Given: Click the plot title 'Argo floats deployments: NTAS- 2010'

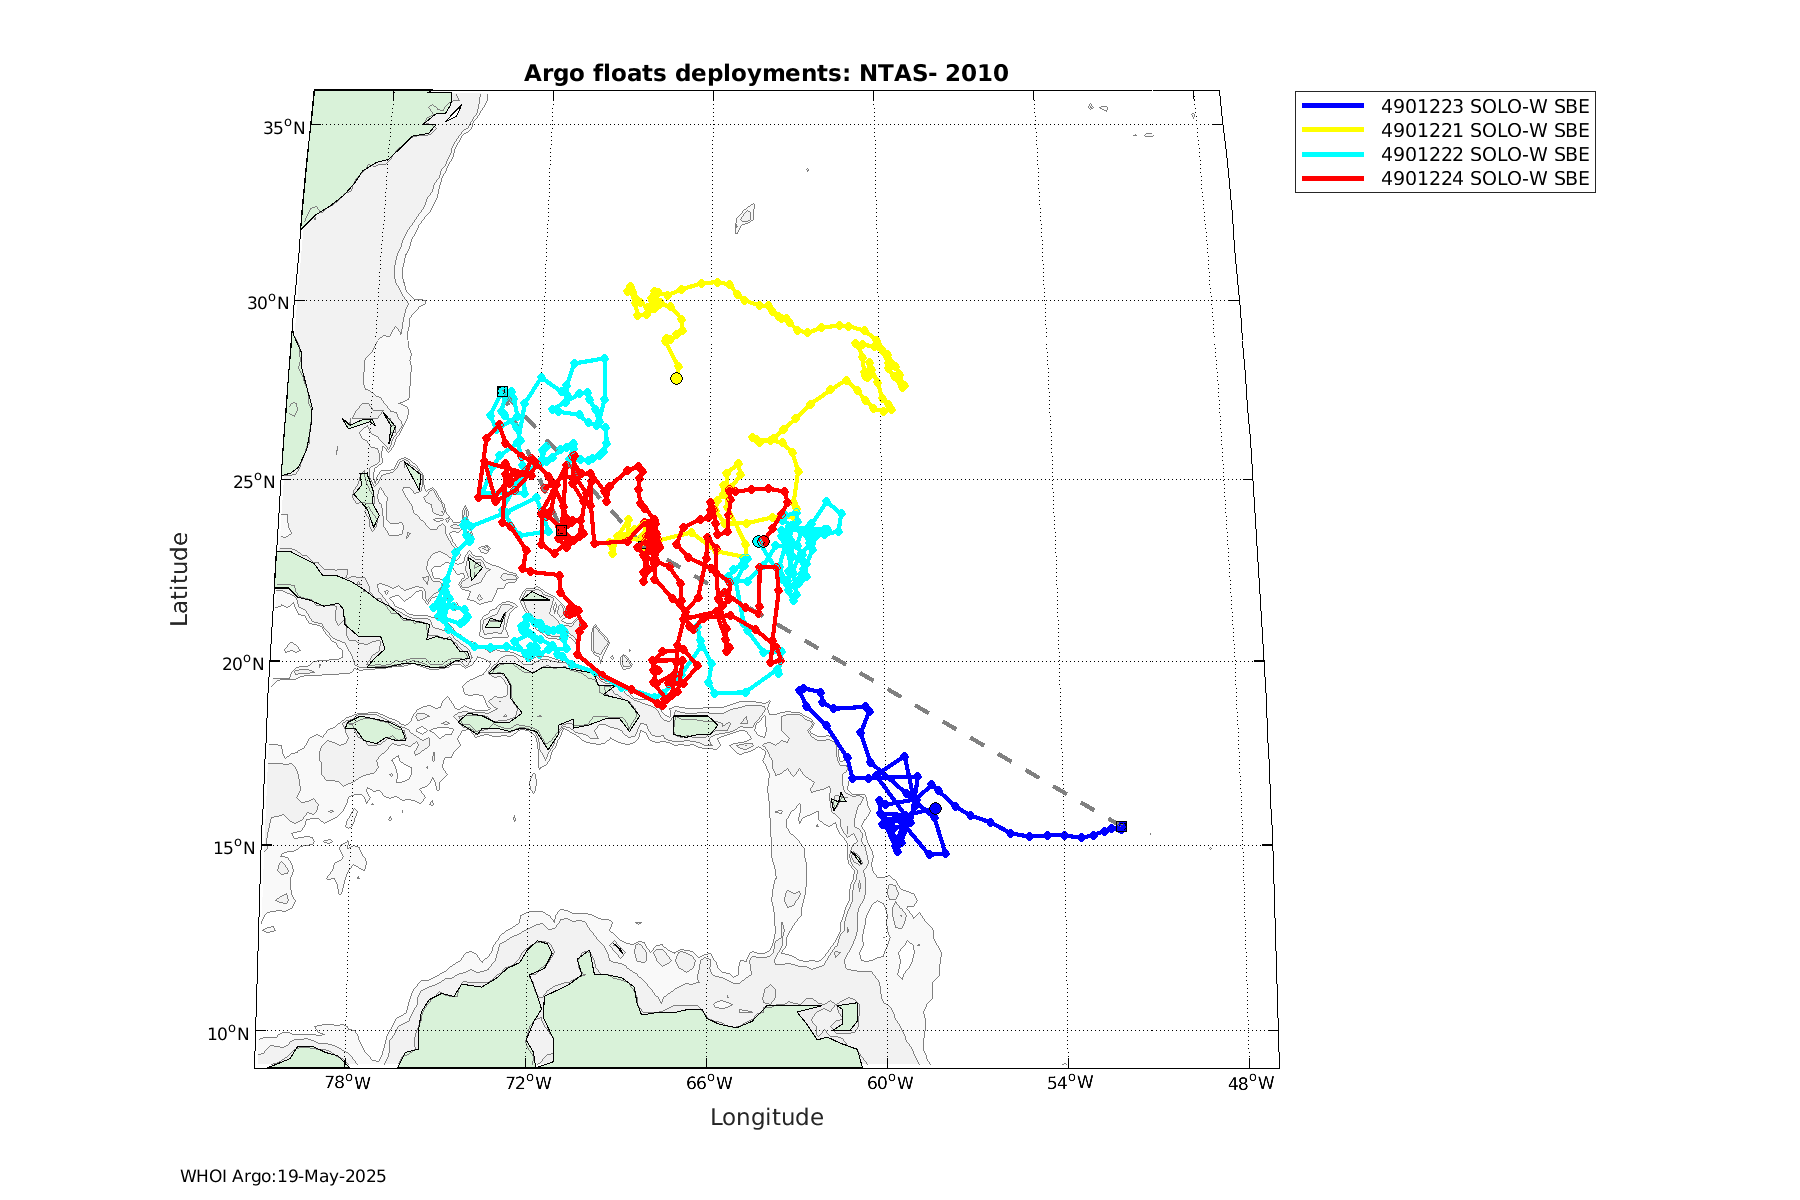Looking at the screenshot, I should click(766, 73).
